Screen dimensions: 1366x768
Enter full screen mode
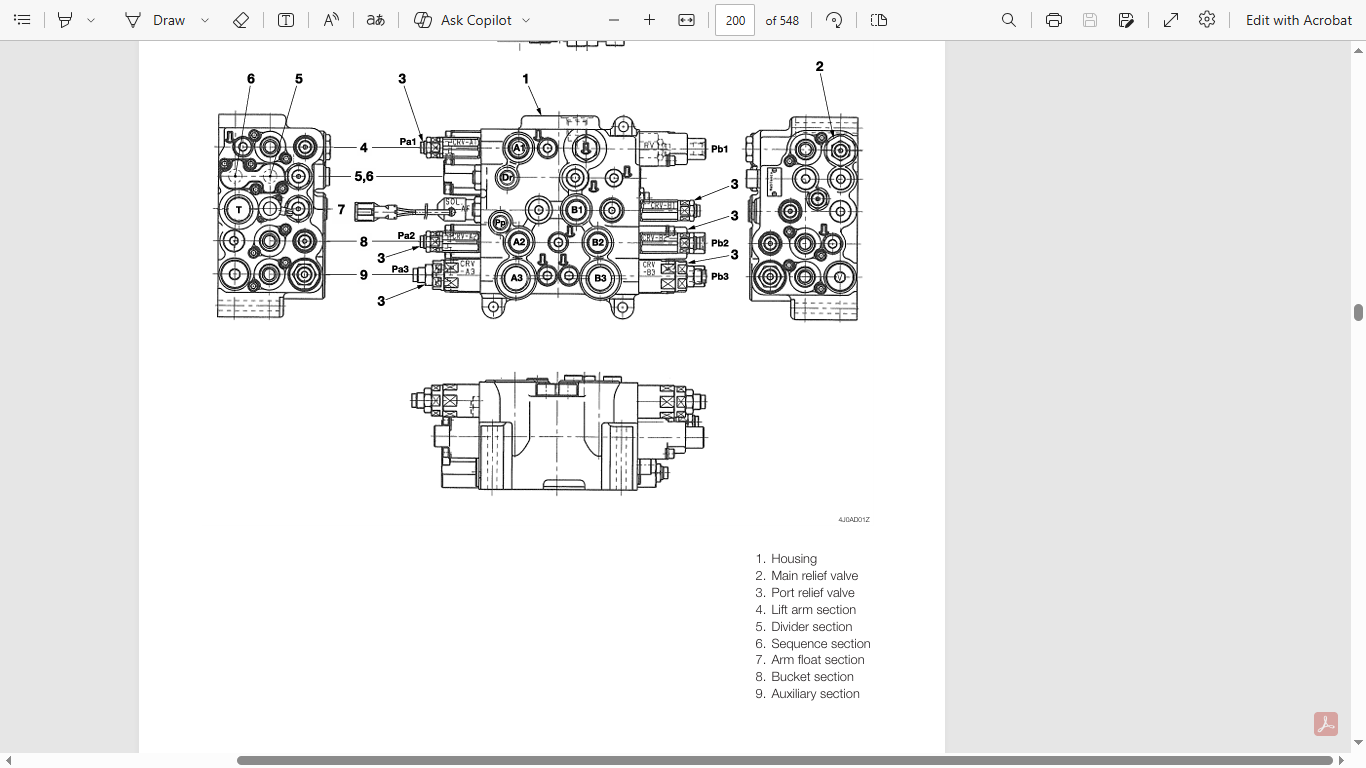pos(1171,20)
